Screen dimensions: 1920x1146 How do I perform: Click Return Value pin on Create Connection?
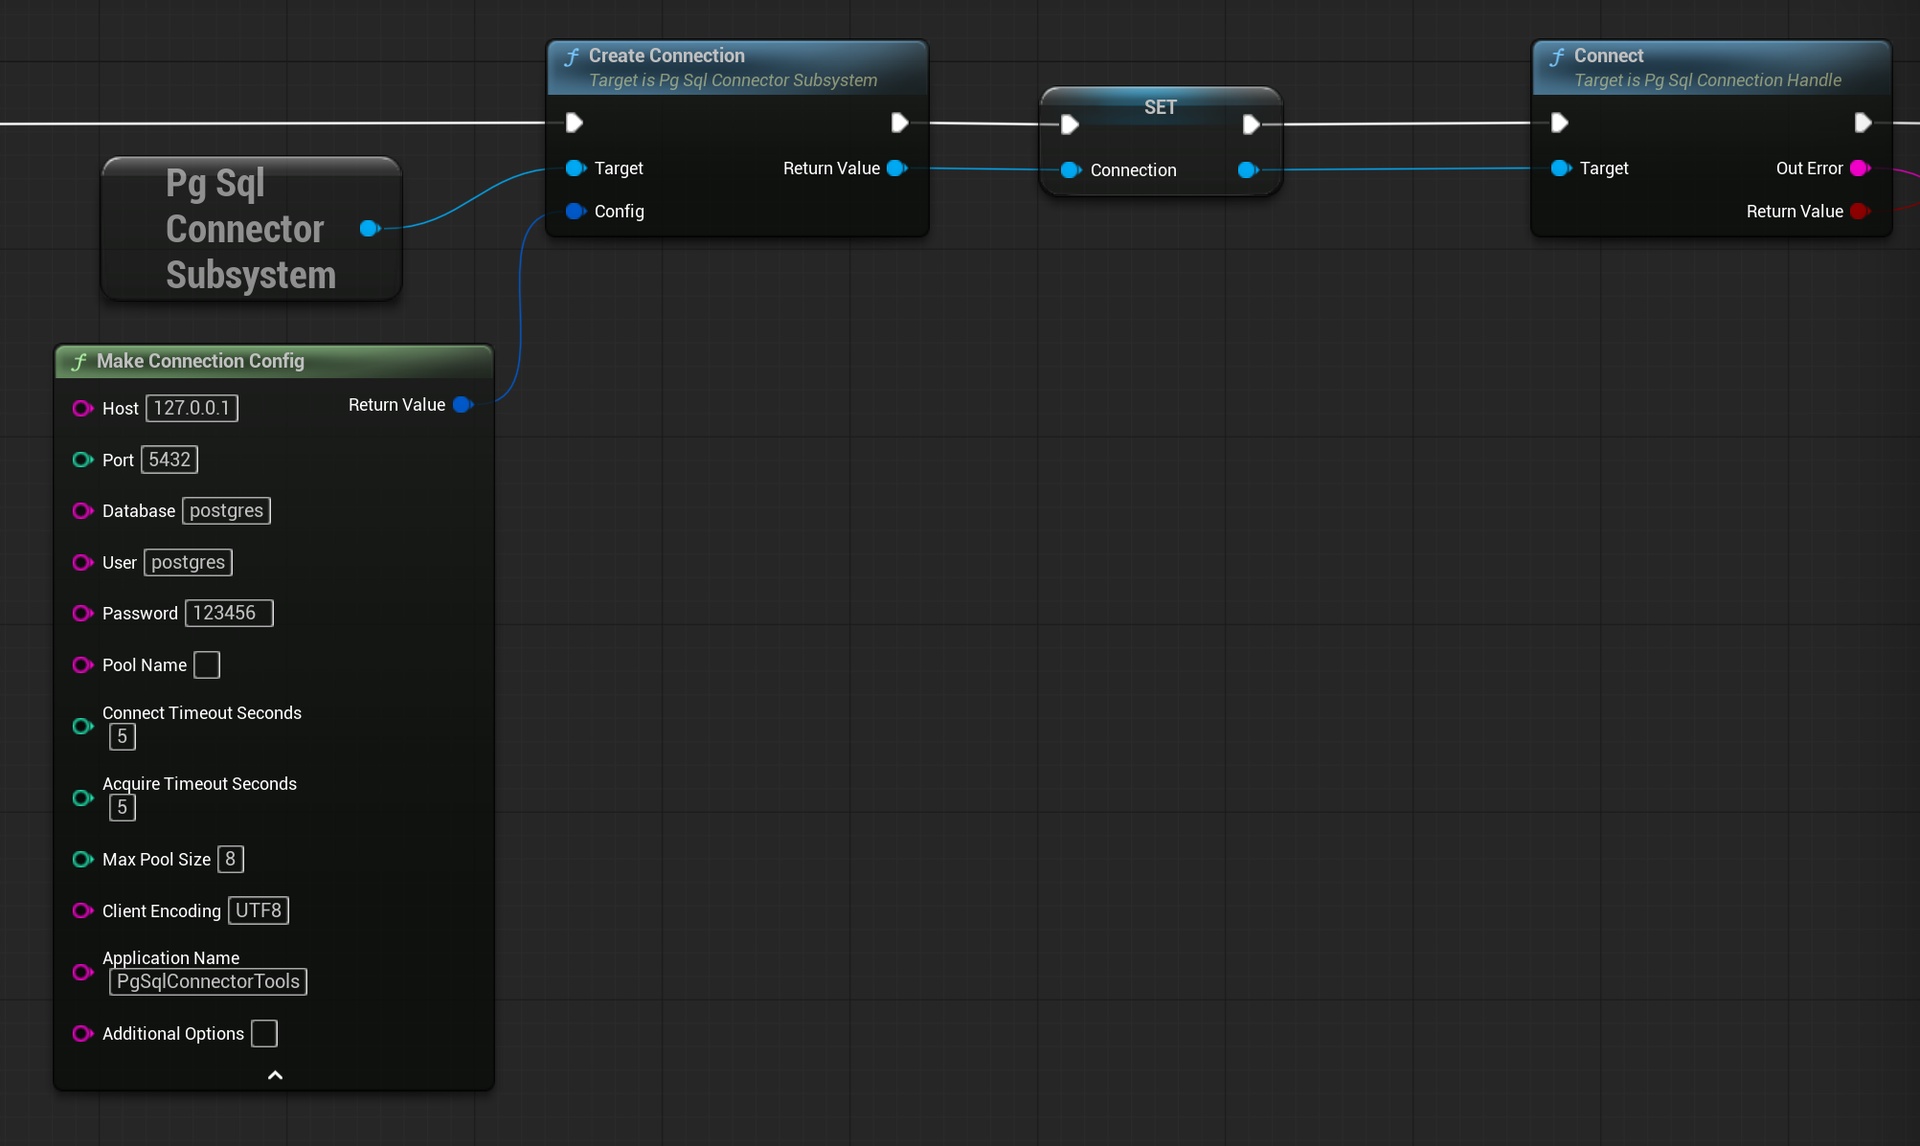[x=897, y=168]
